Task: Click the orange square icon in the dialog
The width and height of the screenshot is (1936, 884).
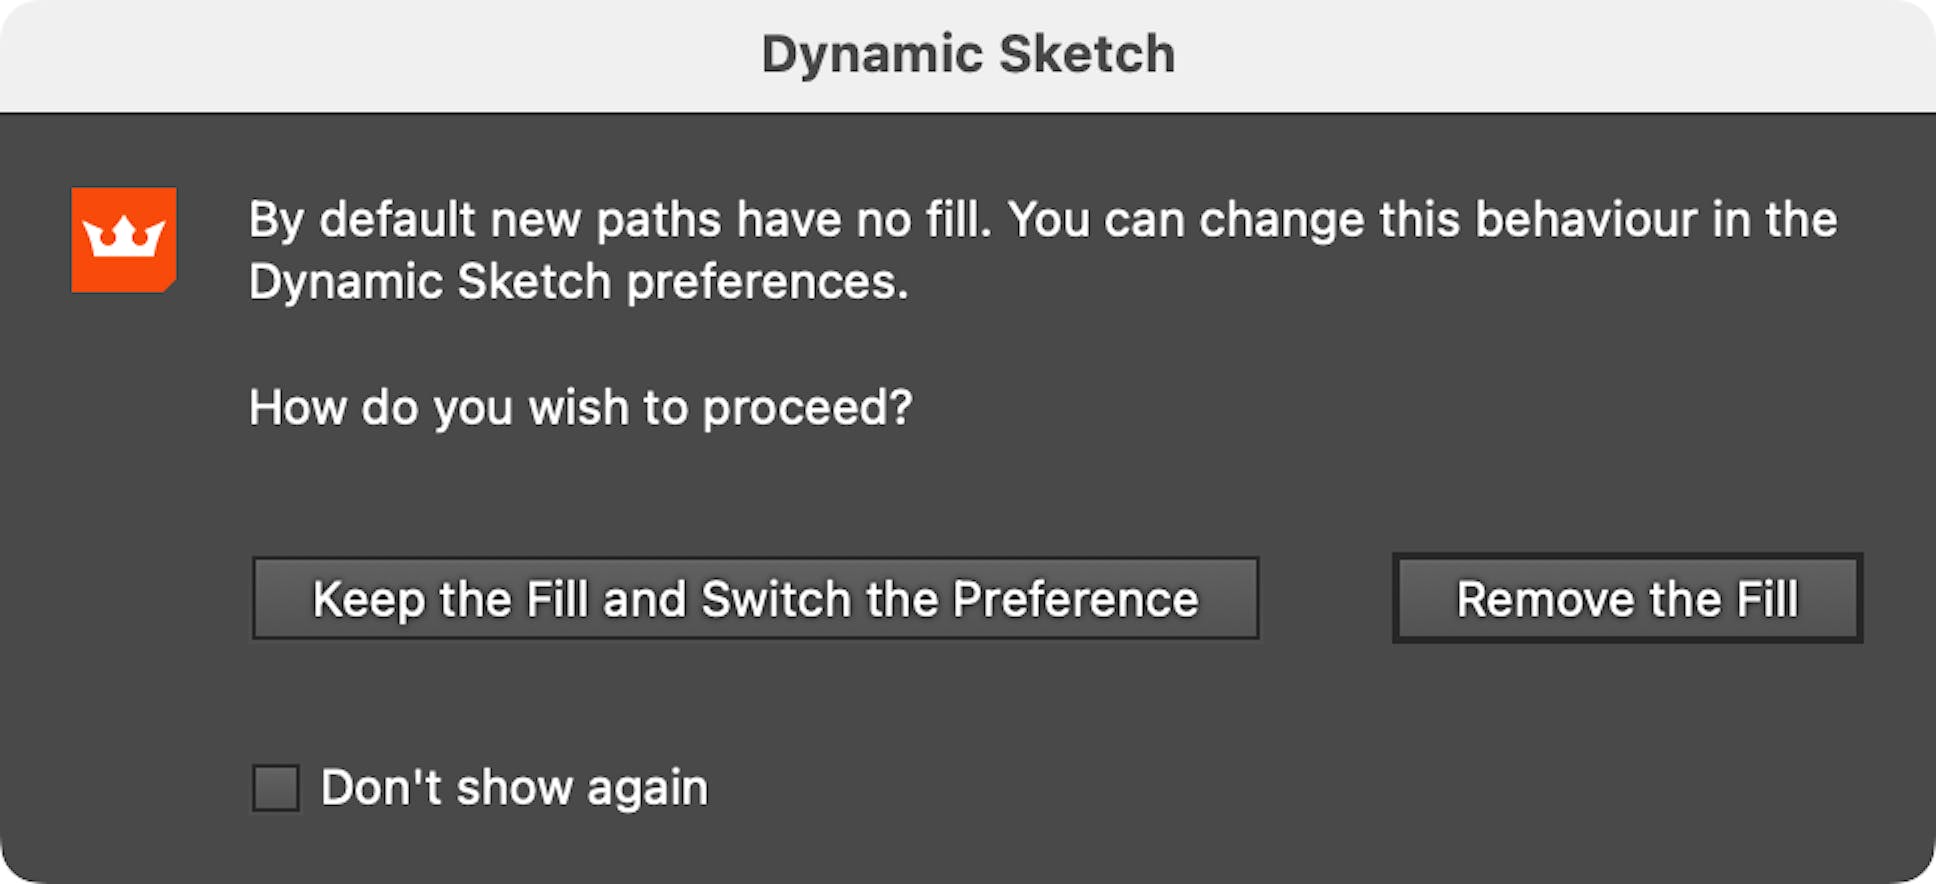Action: (124, 240)
